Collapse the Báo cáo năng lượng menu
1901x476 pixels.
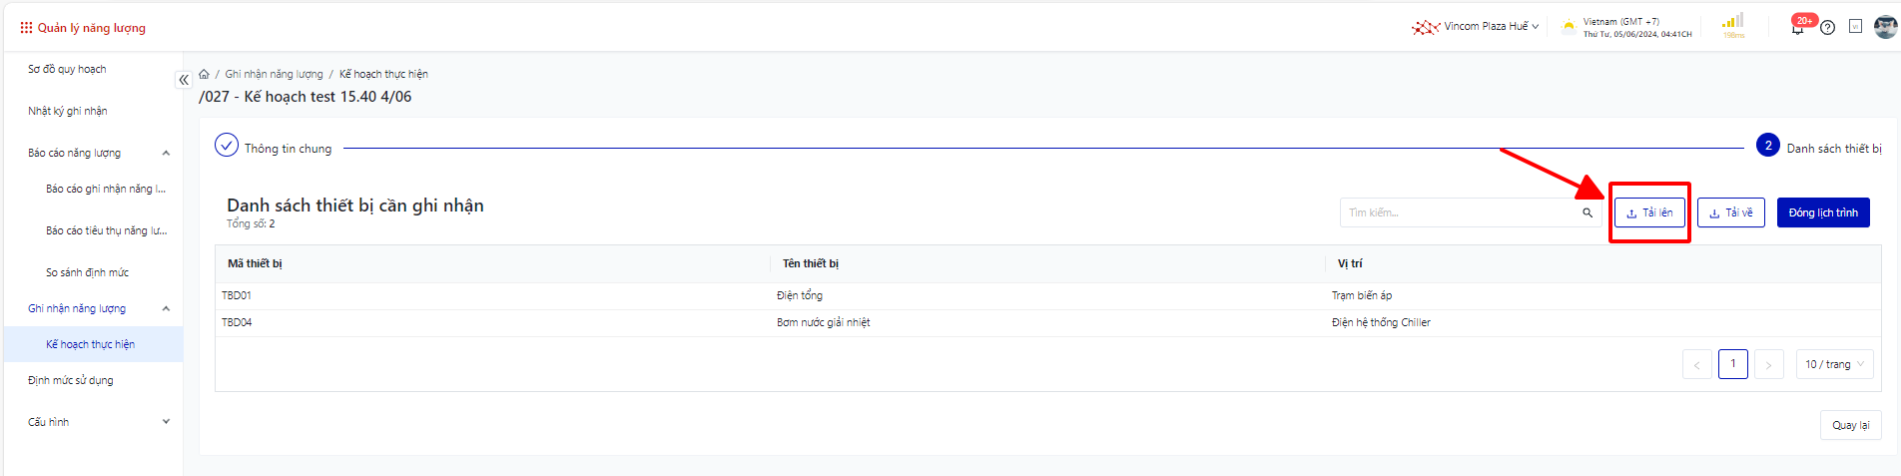[x=166, y=153]
